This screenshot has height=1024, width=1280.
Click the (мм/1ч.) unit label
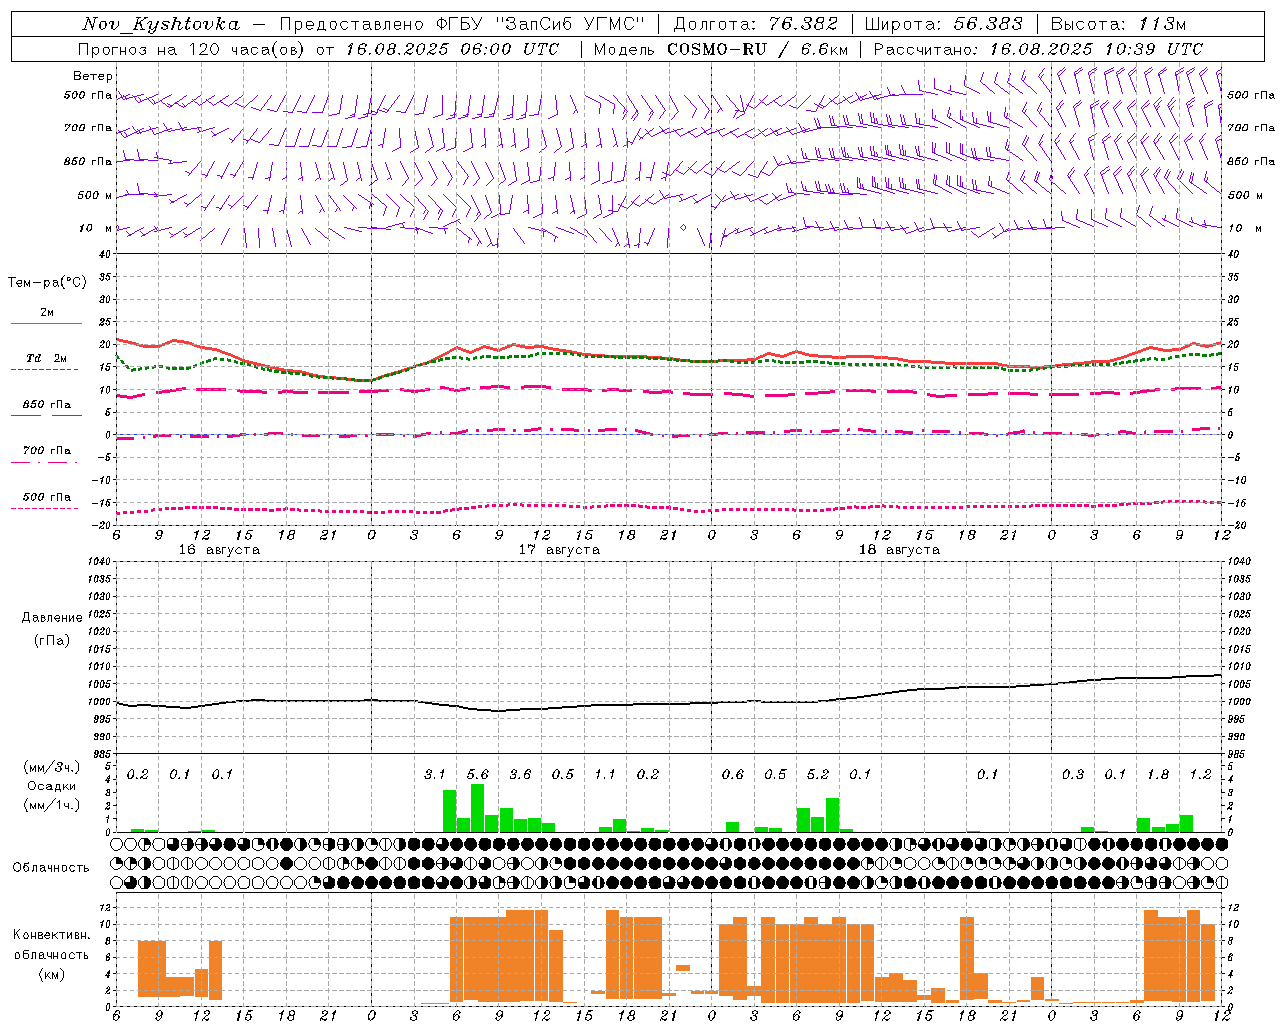[52, 804]
